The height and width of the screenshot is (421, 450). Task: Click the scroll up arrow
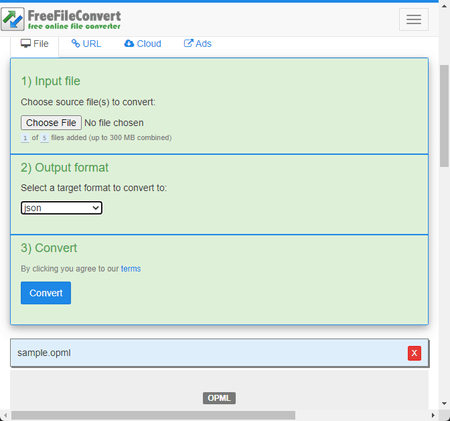click(444, 6)
